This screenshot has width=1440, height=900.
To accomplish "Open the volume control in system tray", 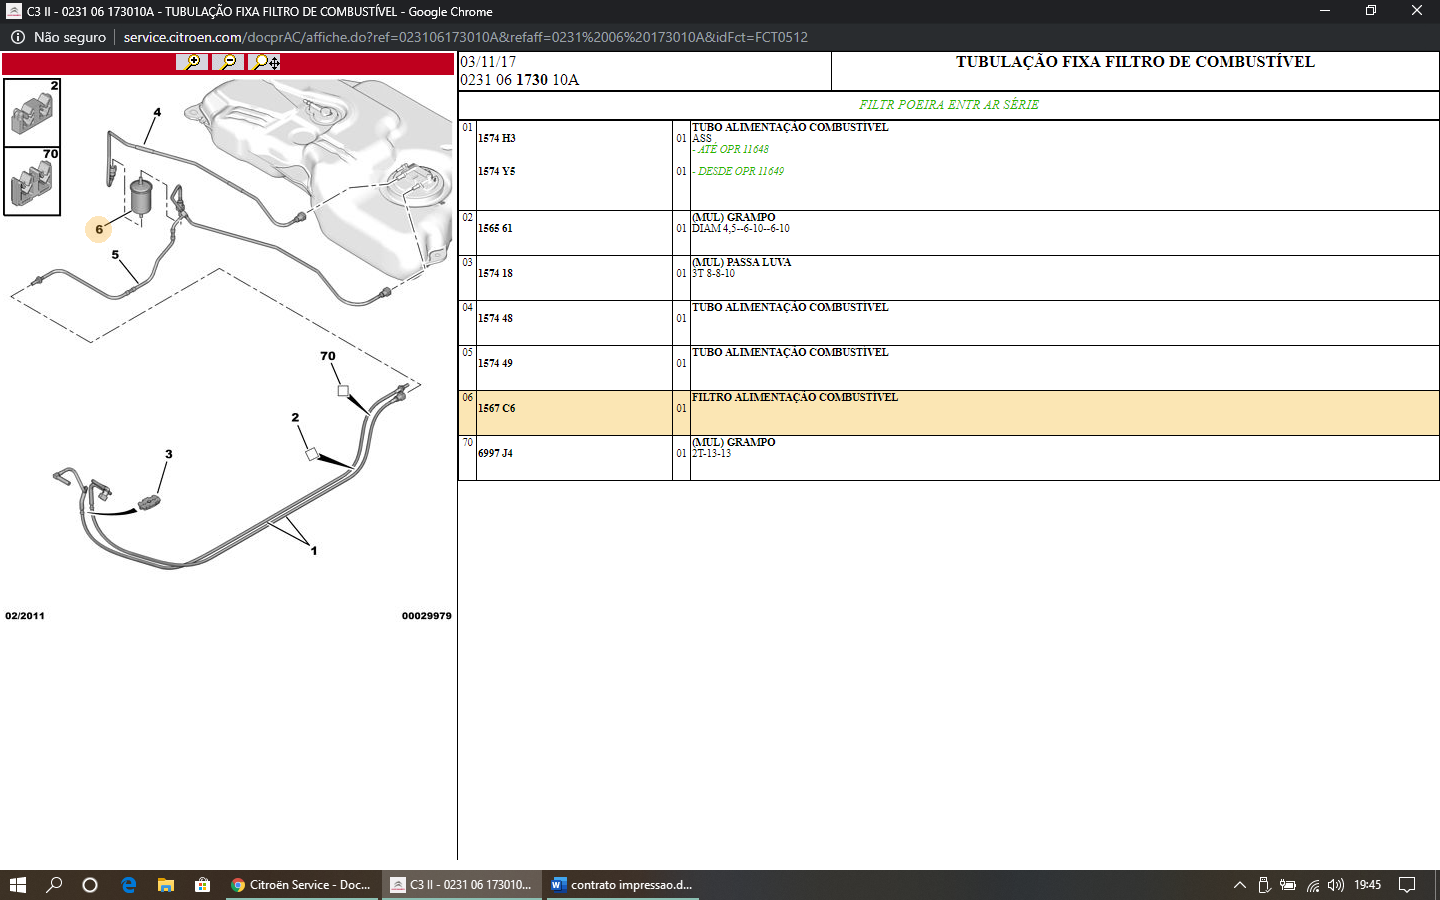I will pos(1336,885).
